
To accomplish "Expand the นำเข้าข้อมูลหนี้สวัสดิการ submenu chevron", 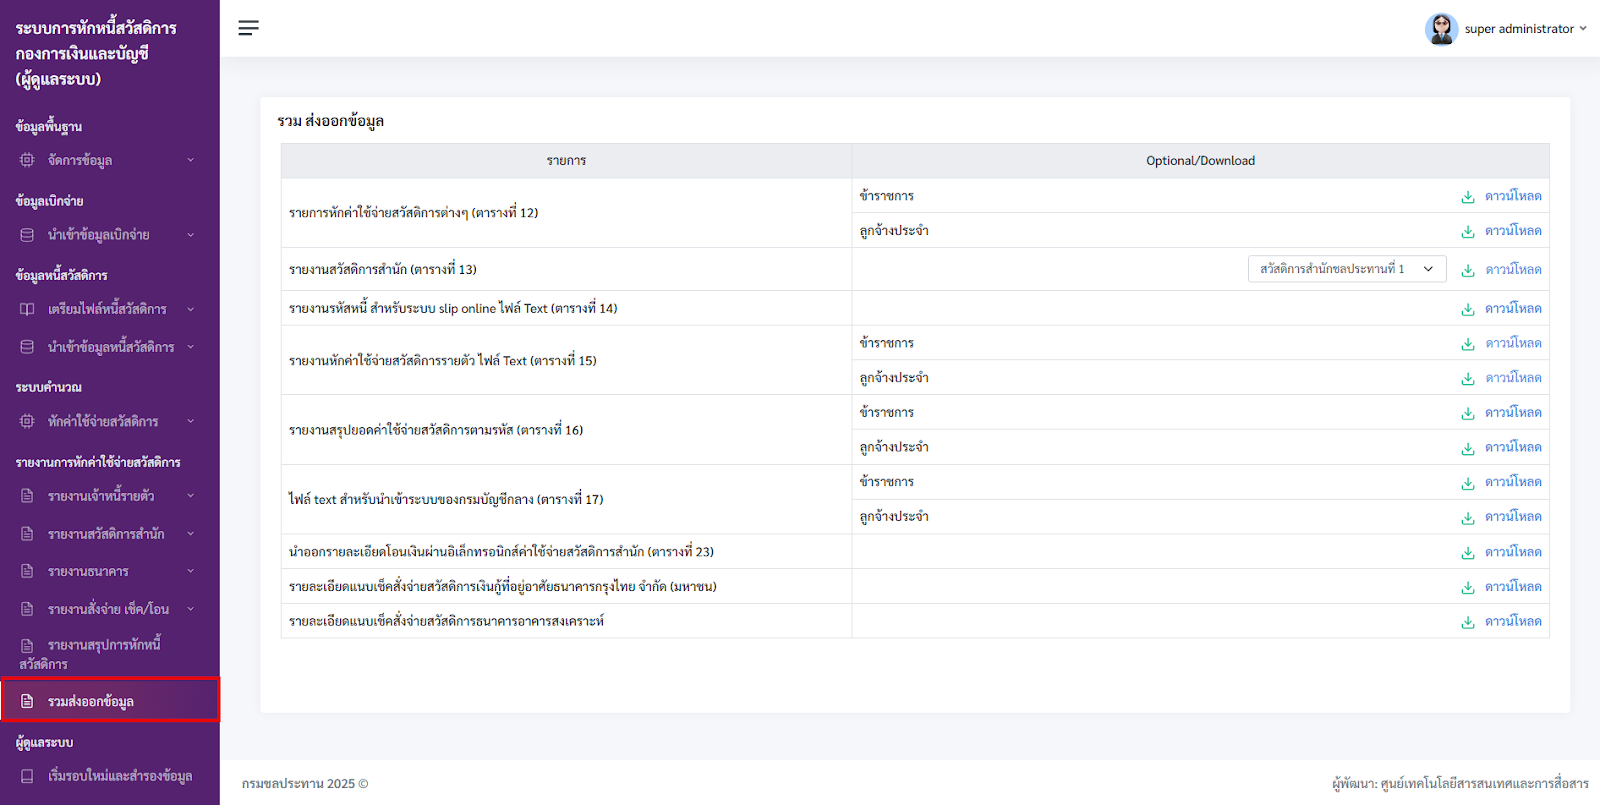I will [191, 347].
